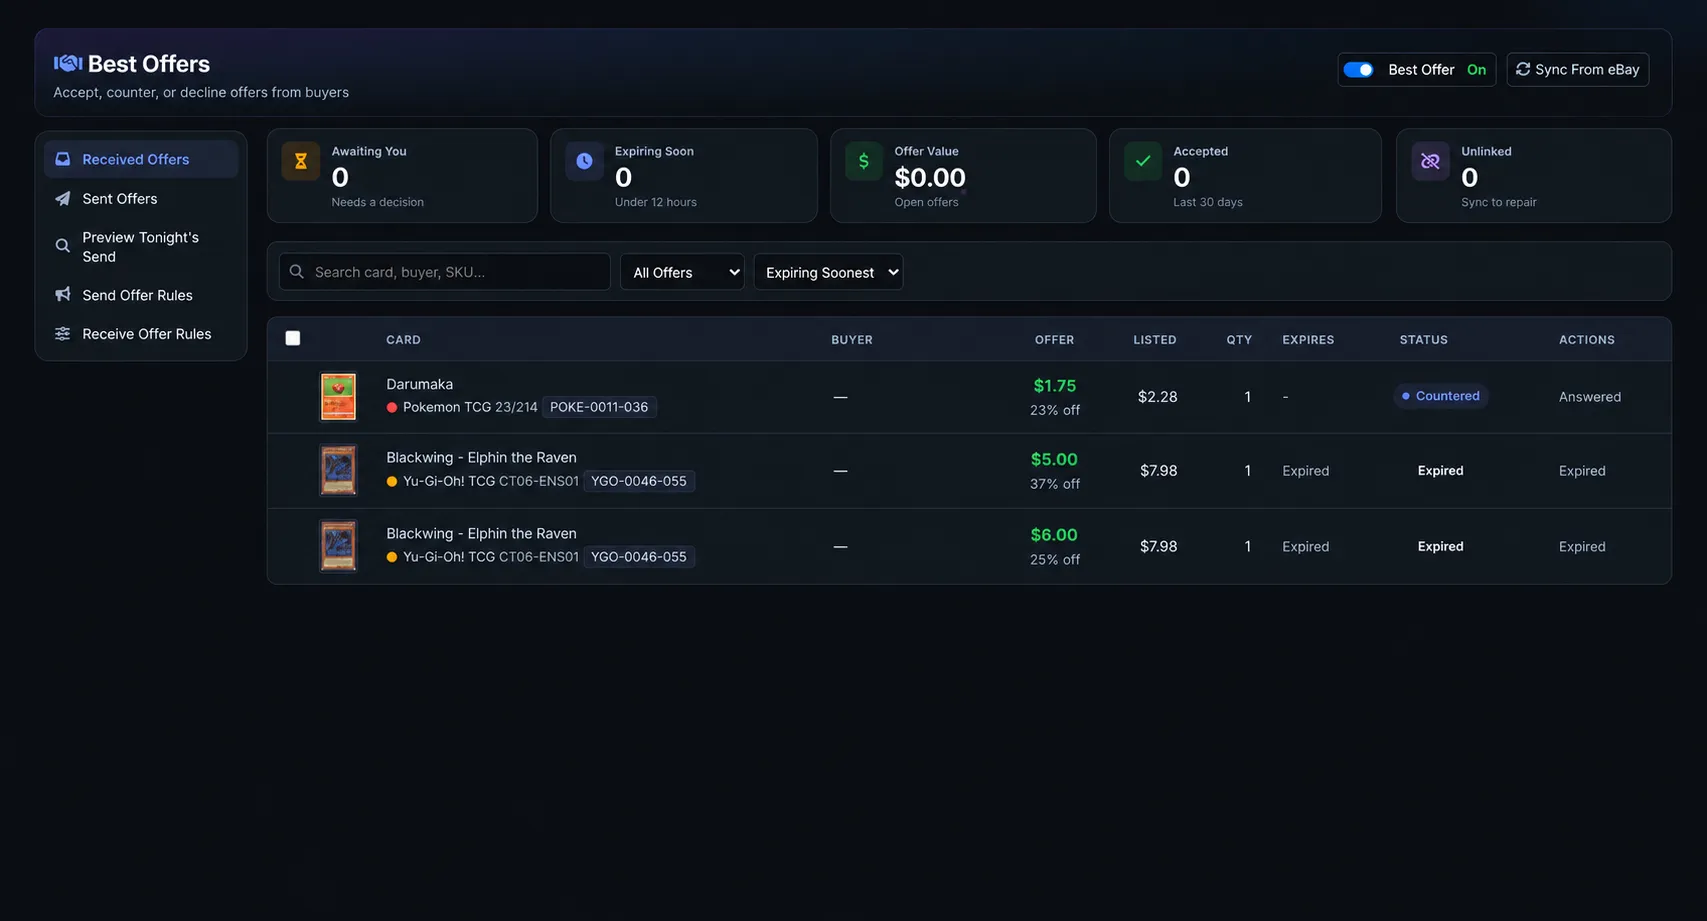Click the Awaiting You stat card label

[x=369, y=152]
